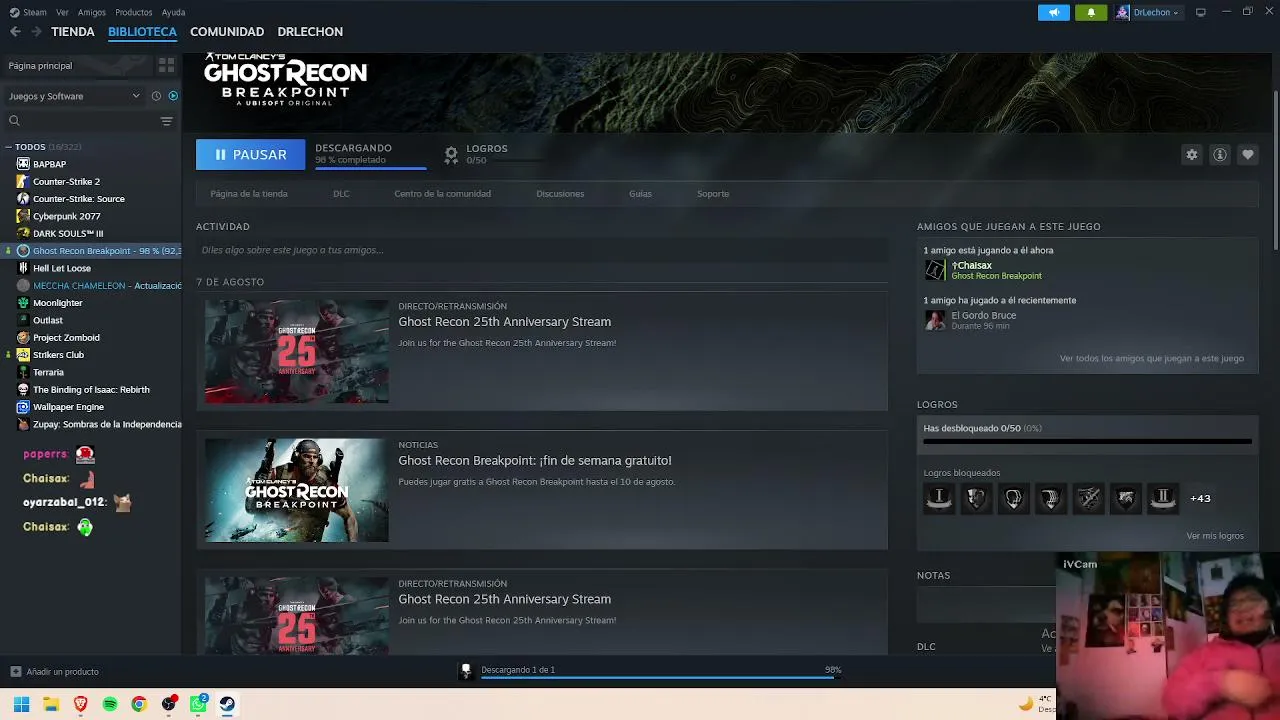
Task: Open WhatsApp from the taskbar
Action: point(198,704)
